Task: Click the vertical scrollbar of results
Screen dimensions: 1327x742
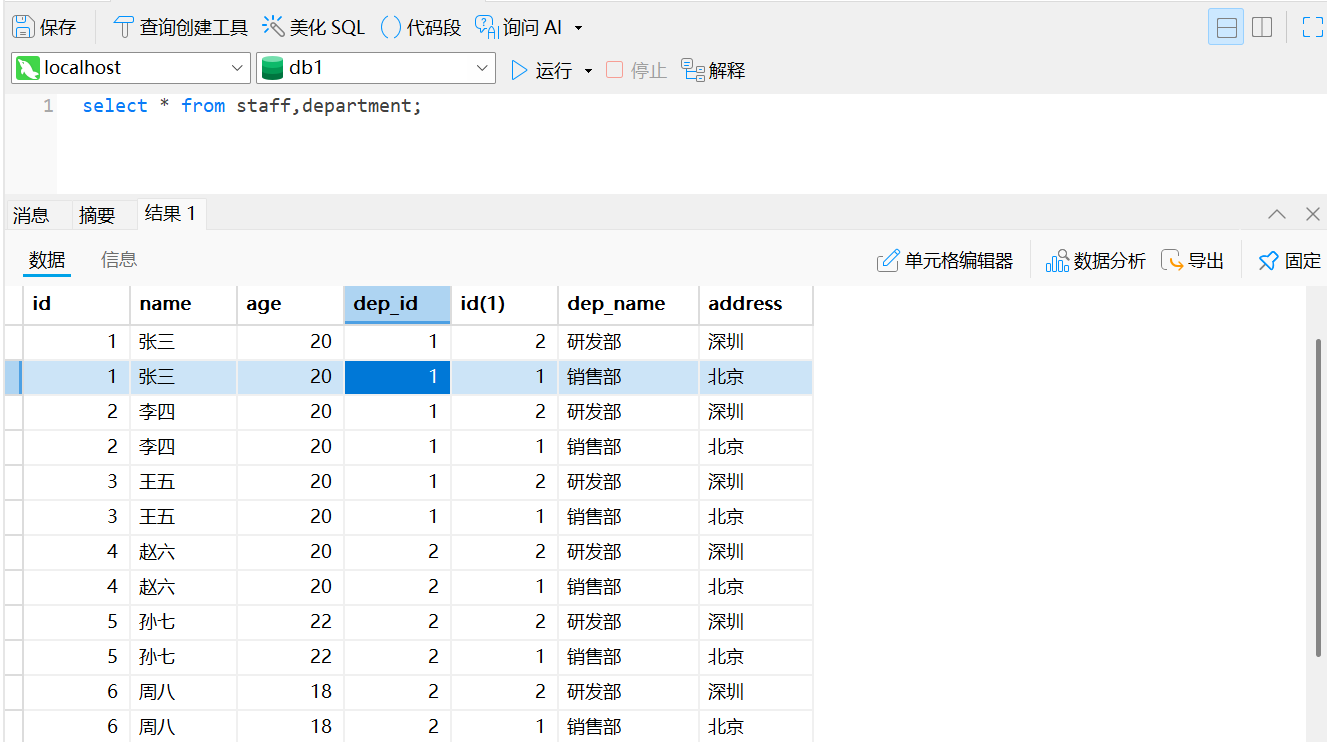Action: 1318,498
